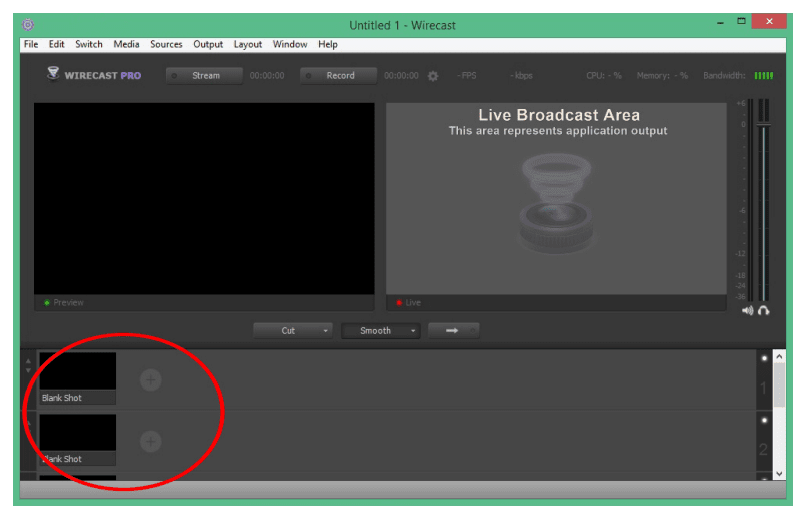Toggle the speaker mute icon

pyautogui.click(x=747, y=310)
